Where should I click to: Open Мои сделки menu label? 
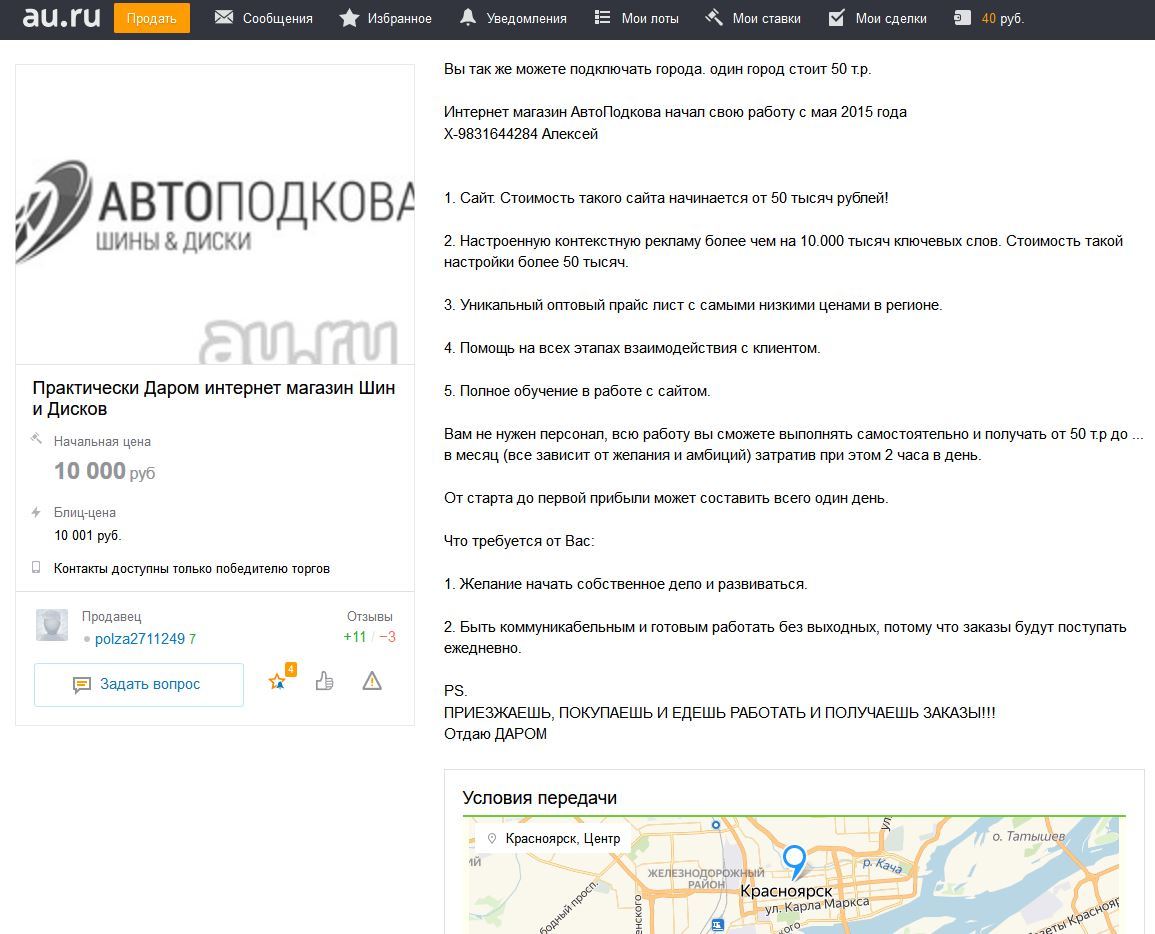[891, 18]
